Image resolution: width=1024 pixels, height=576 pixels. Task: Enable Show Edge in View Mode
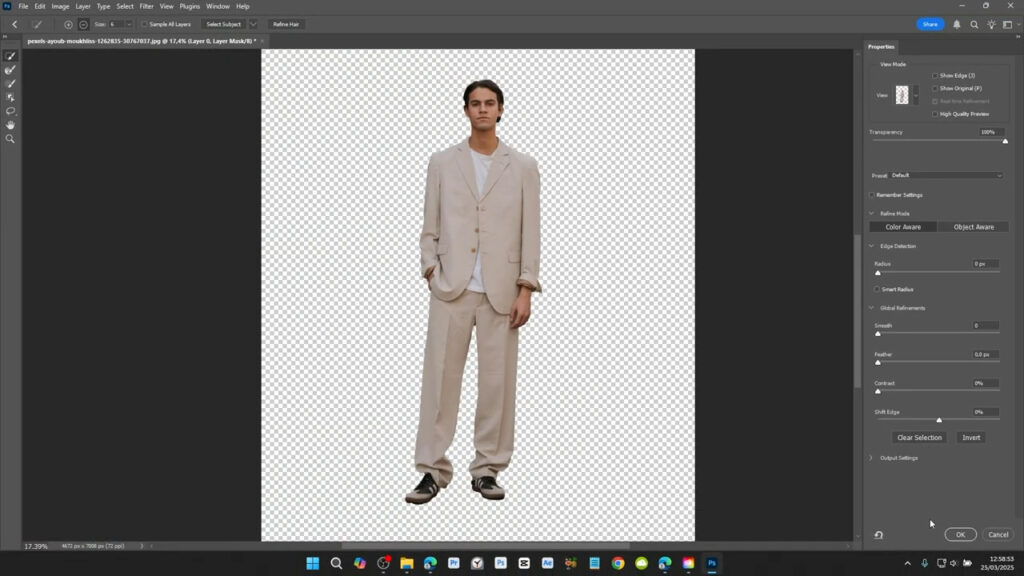pos(936,75)
